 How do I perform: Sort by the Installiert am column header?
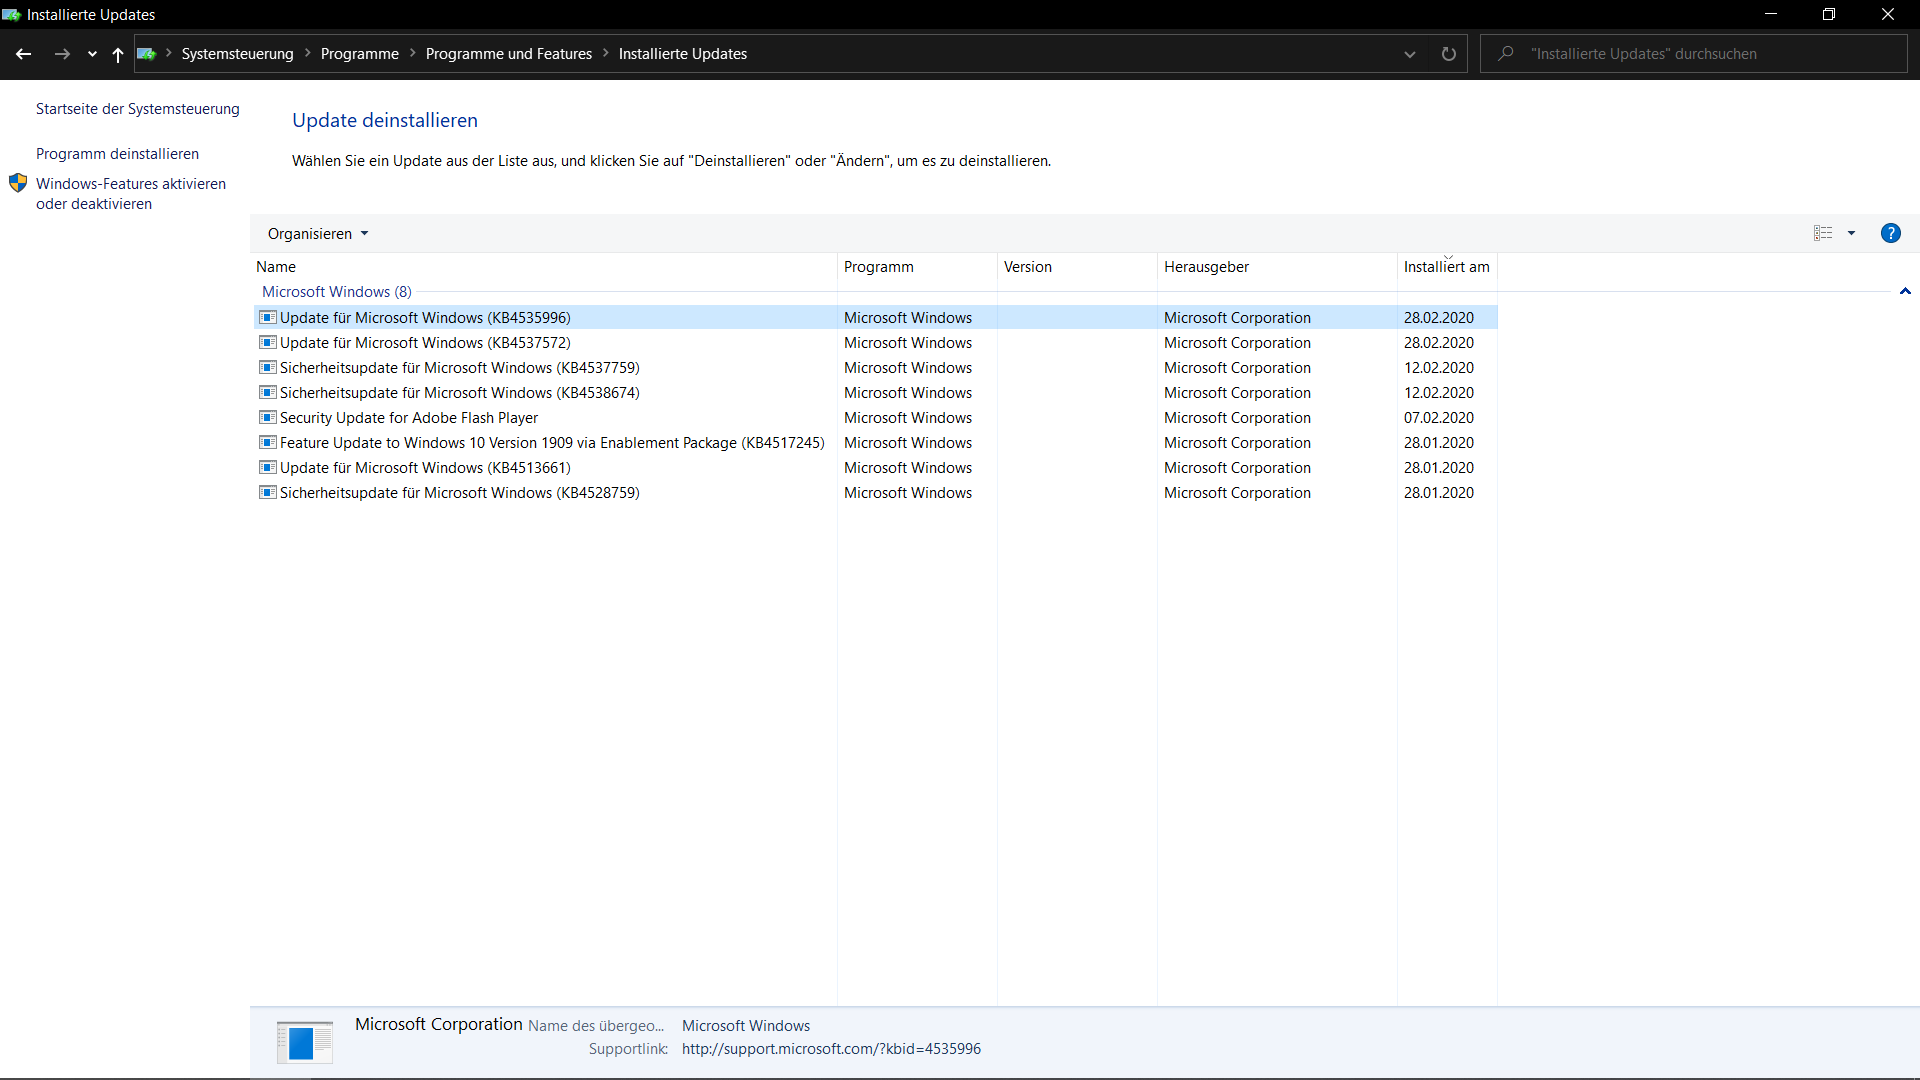(1446, 267)
